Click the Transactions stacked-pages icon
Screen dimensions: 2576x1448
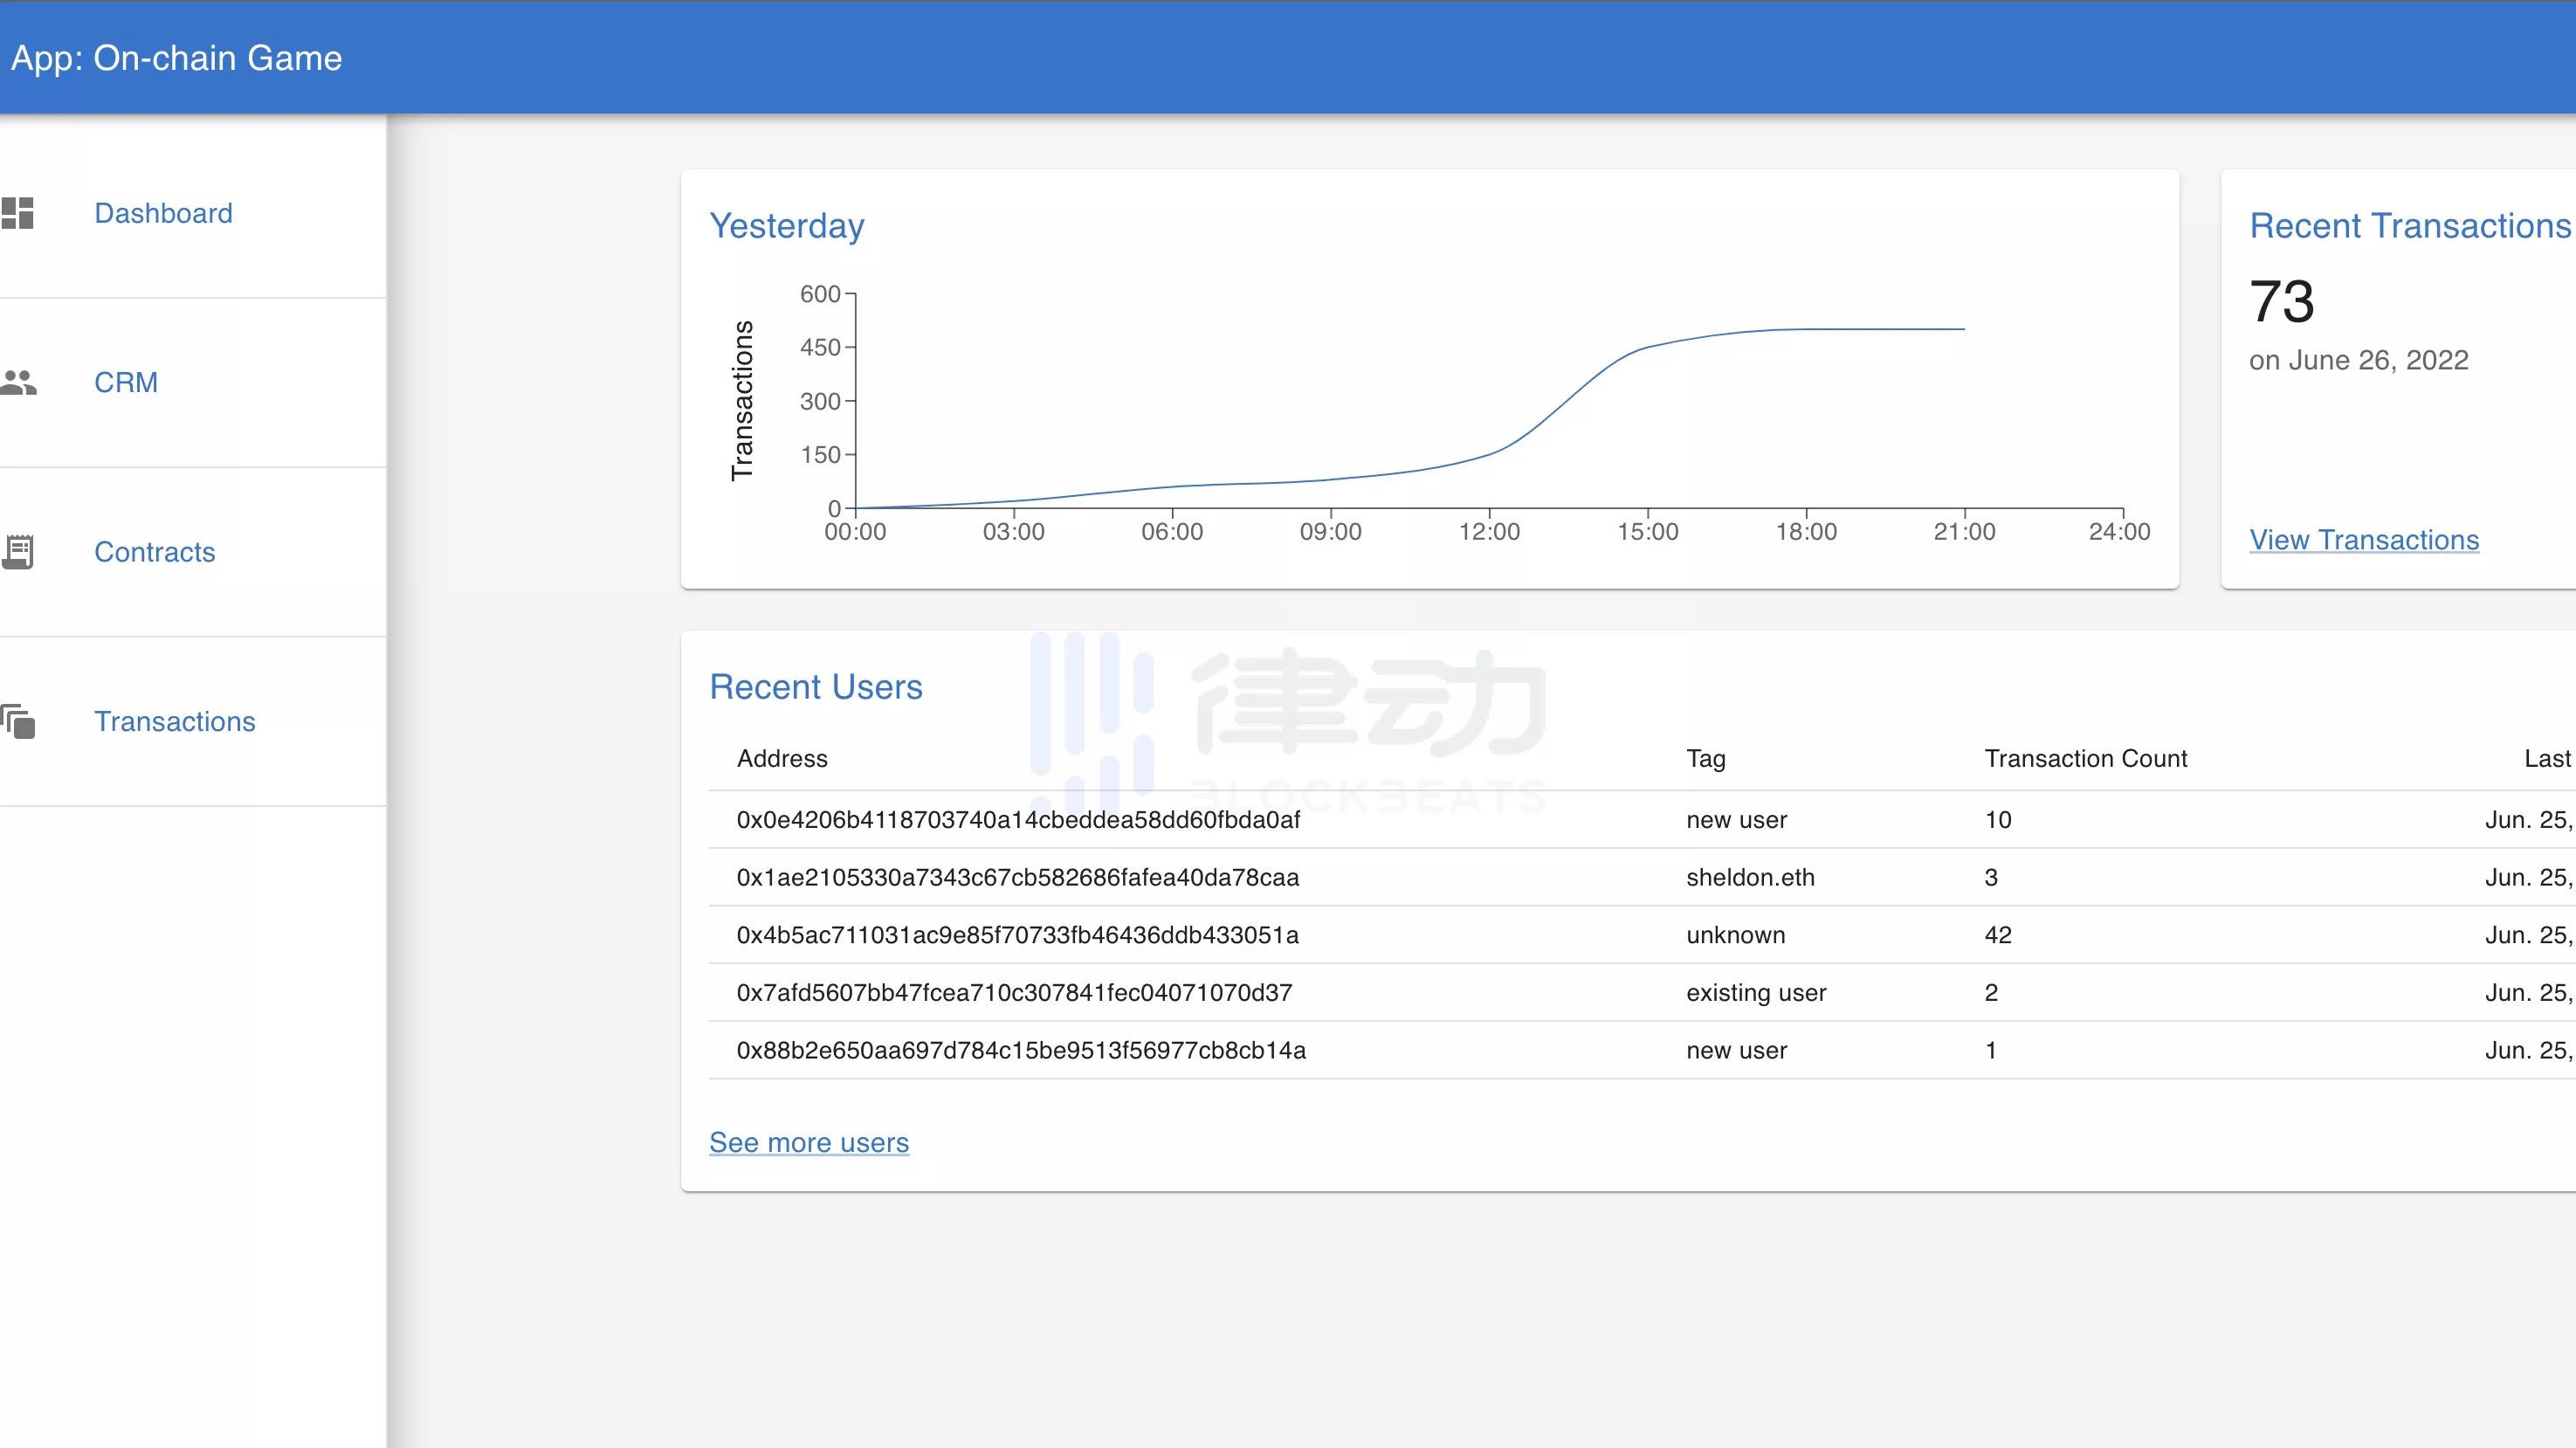18,721
